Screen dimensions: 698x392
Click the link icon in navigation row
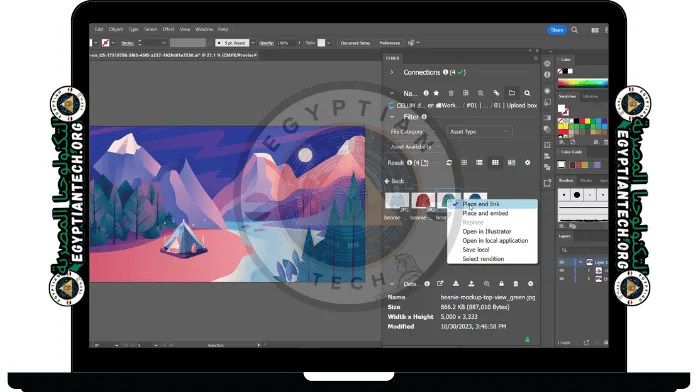[x=496, y=93]
